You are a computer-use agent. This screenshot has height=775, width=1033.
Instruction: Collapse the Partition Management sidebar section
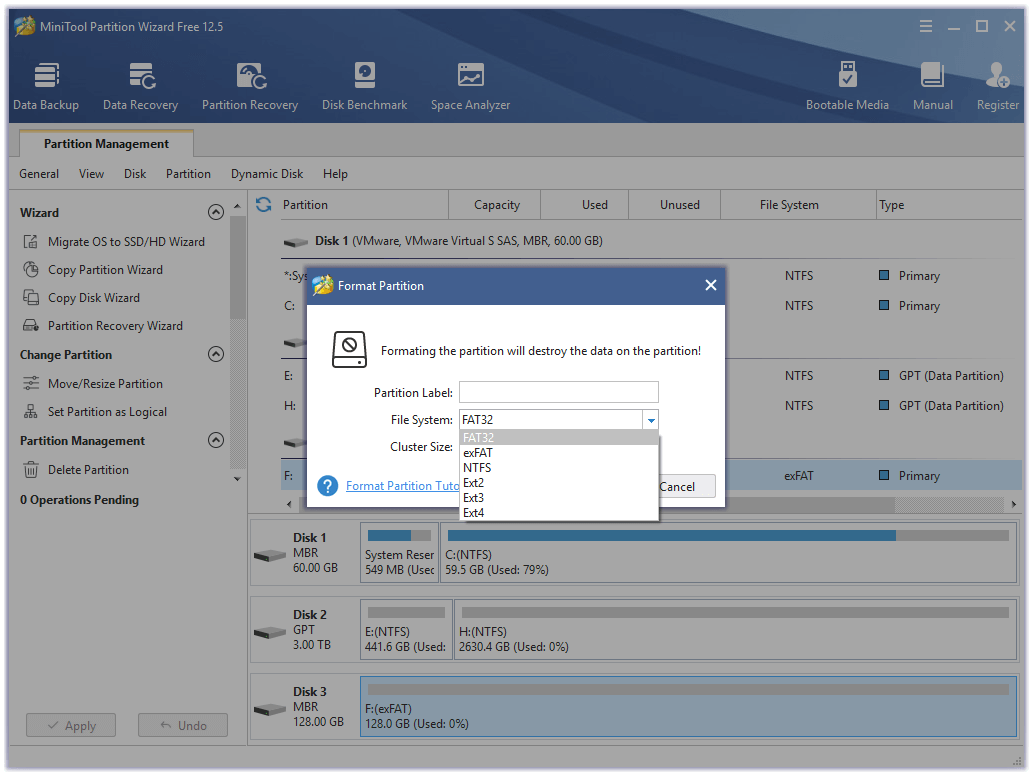215,440
